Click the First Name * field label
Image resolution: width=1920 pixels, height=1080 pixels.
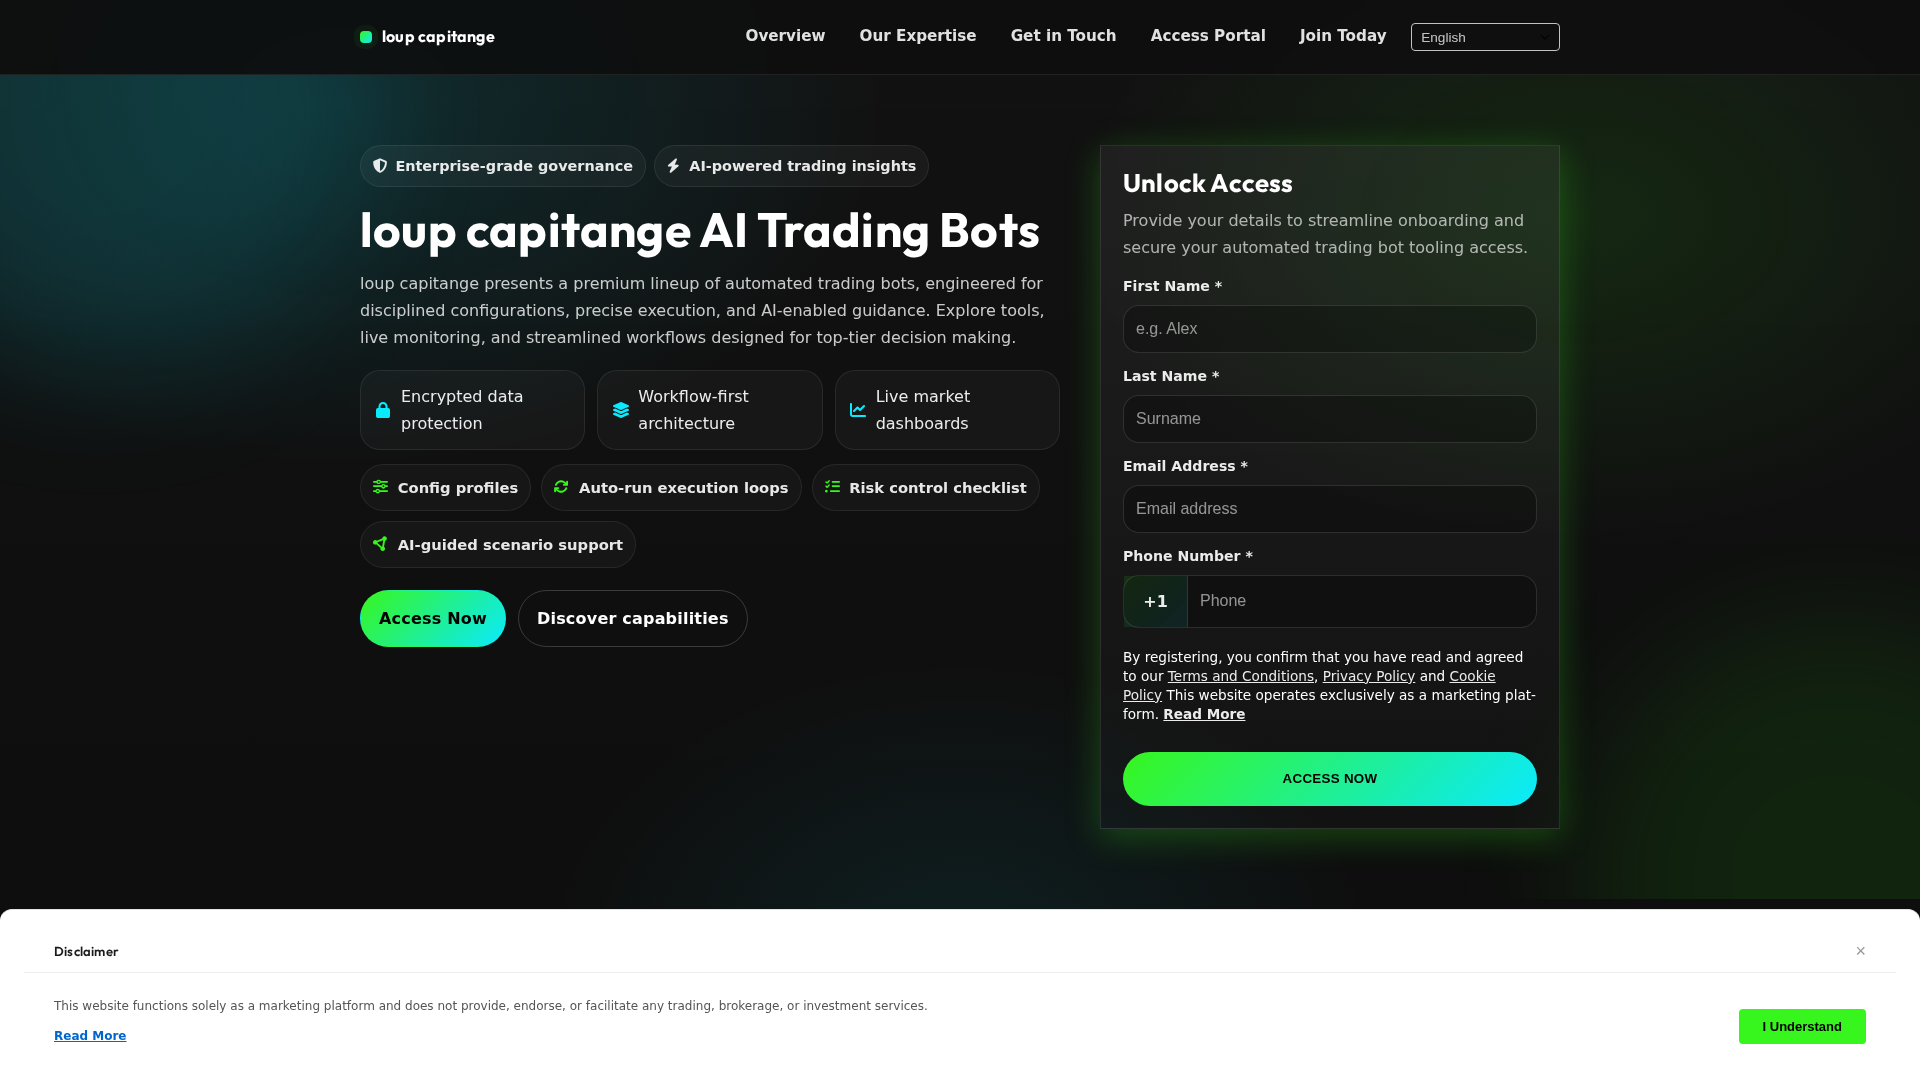point(1172,286)
